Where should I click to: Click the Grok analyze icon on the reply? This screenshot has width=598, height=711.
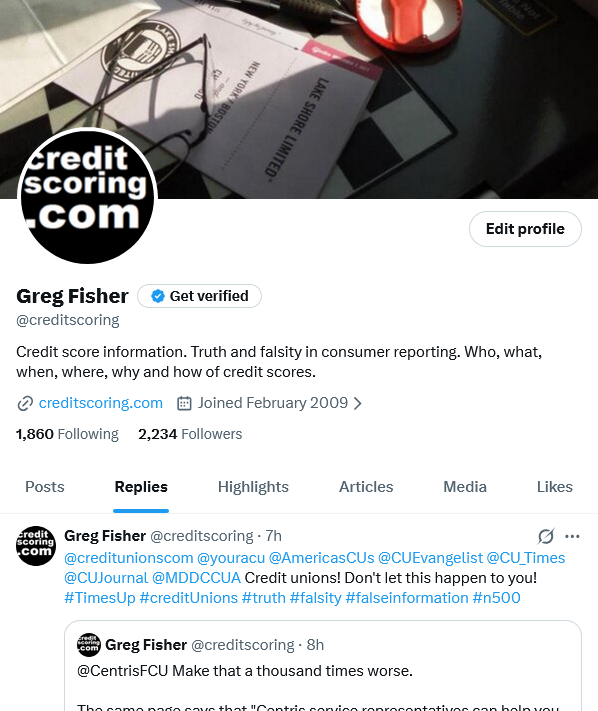coord(545,536)
